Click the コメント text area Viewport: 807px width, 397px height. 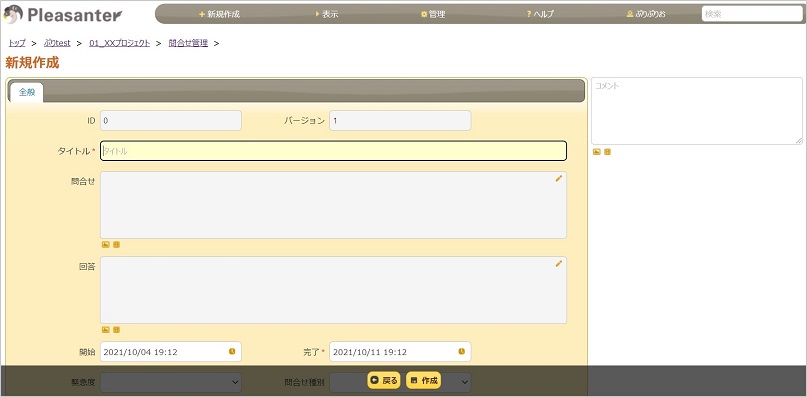click(697, 111)
